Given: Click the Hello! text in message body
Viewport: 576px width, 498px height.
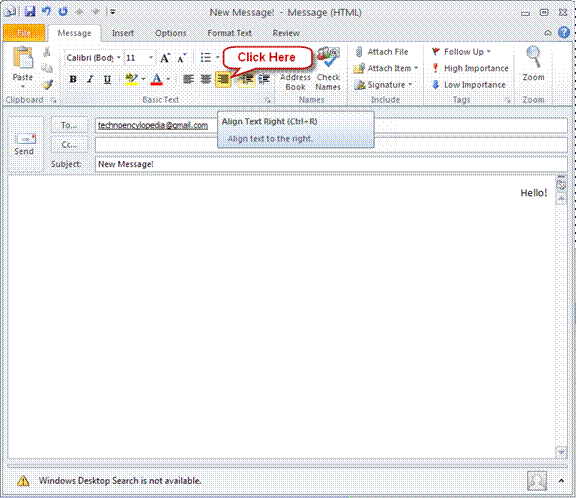Looking at the screenshot, I should [x=533, y=193].
